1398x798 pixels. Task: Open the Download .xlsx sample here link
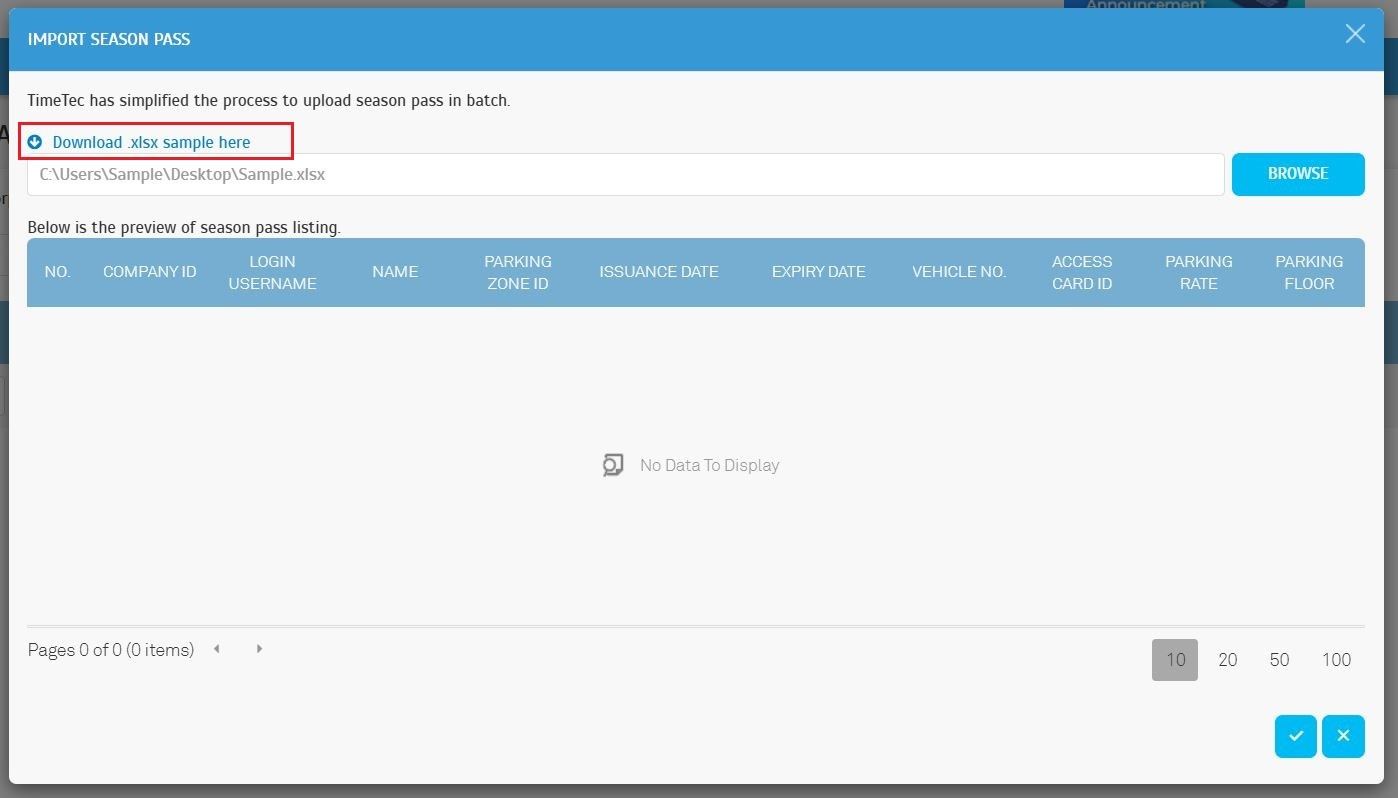click(x=151, y=142)
